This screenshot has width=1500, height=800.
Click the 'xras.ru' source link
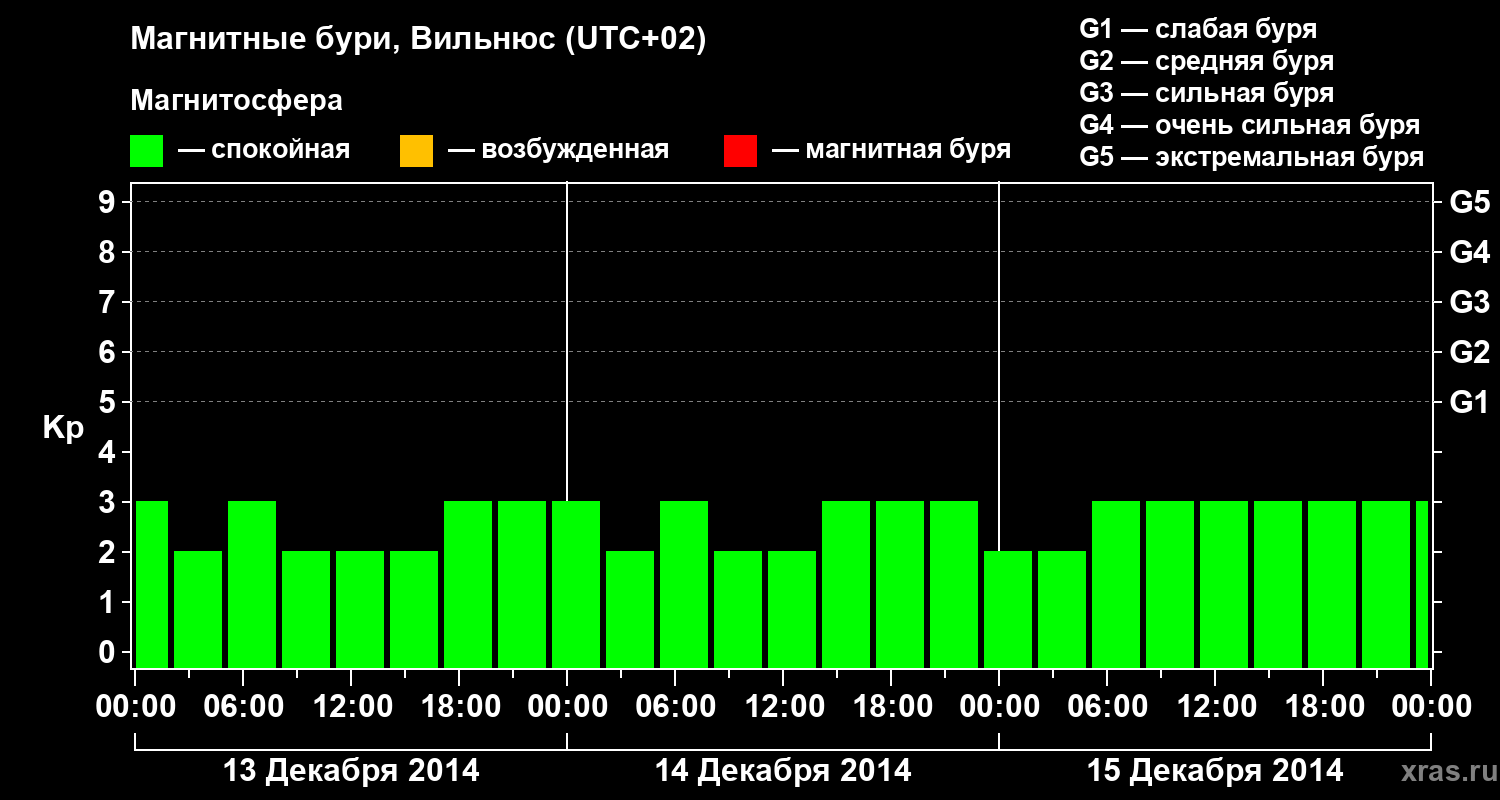point(1447,772)
